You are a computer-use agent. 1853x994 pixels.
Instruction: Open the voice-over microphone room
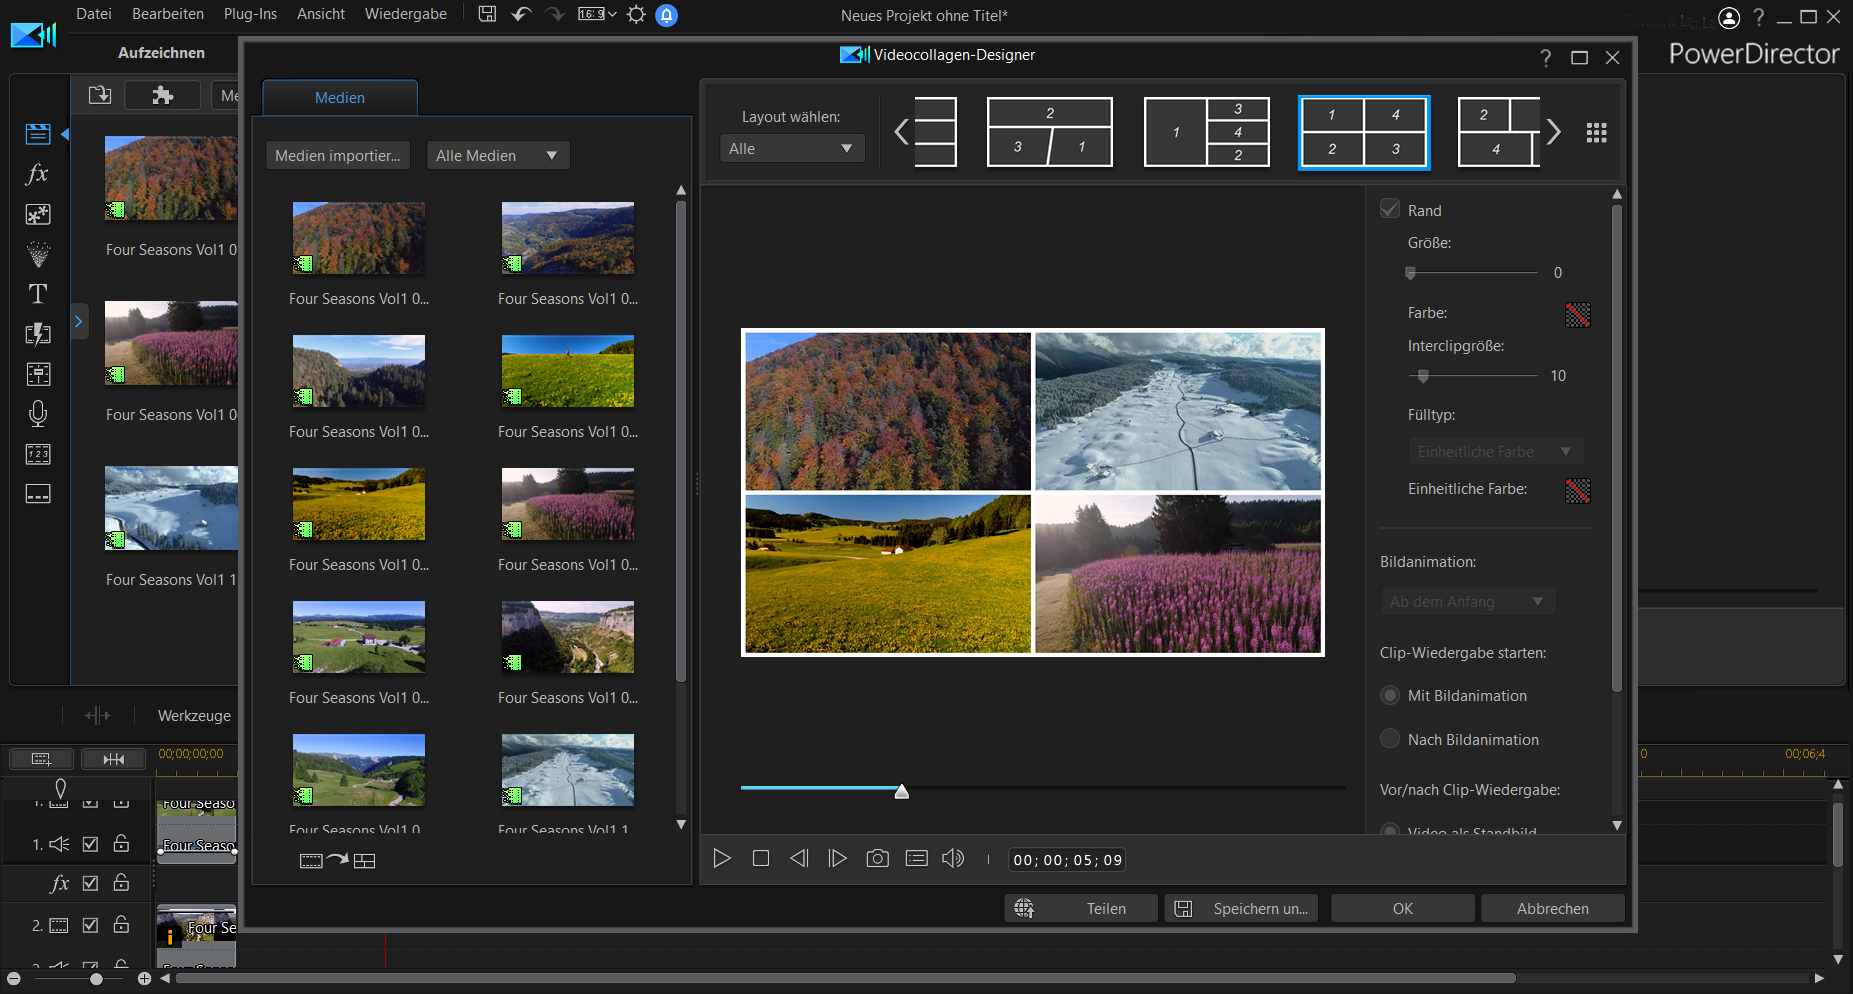(38, 414)
